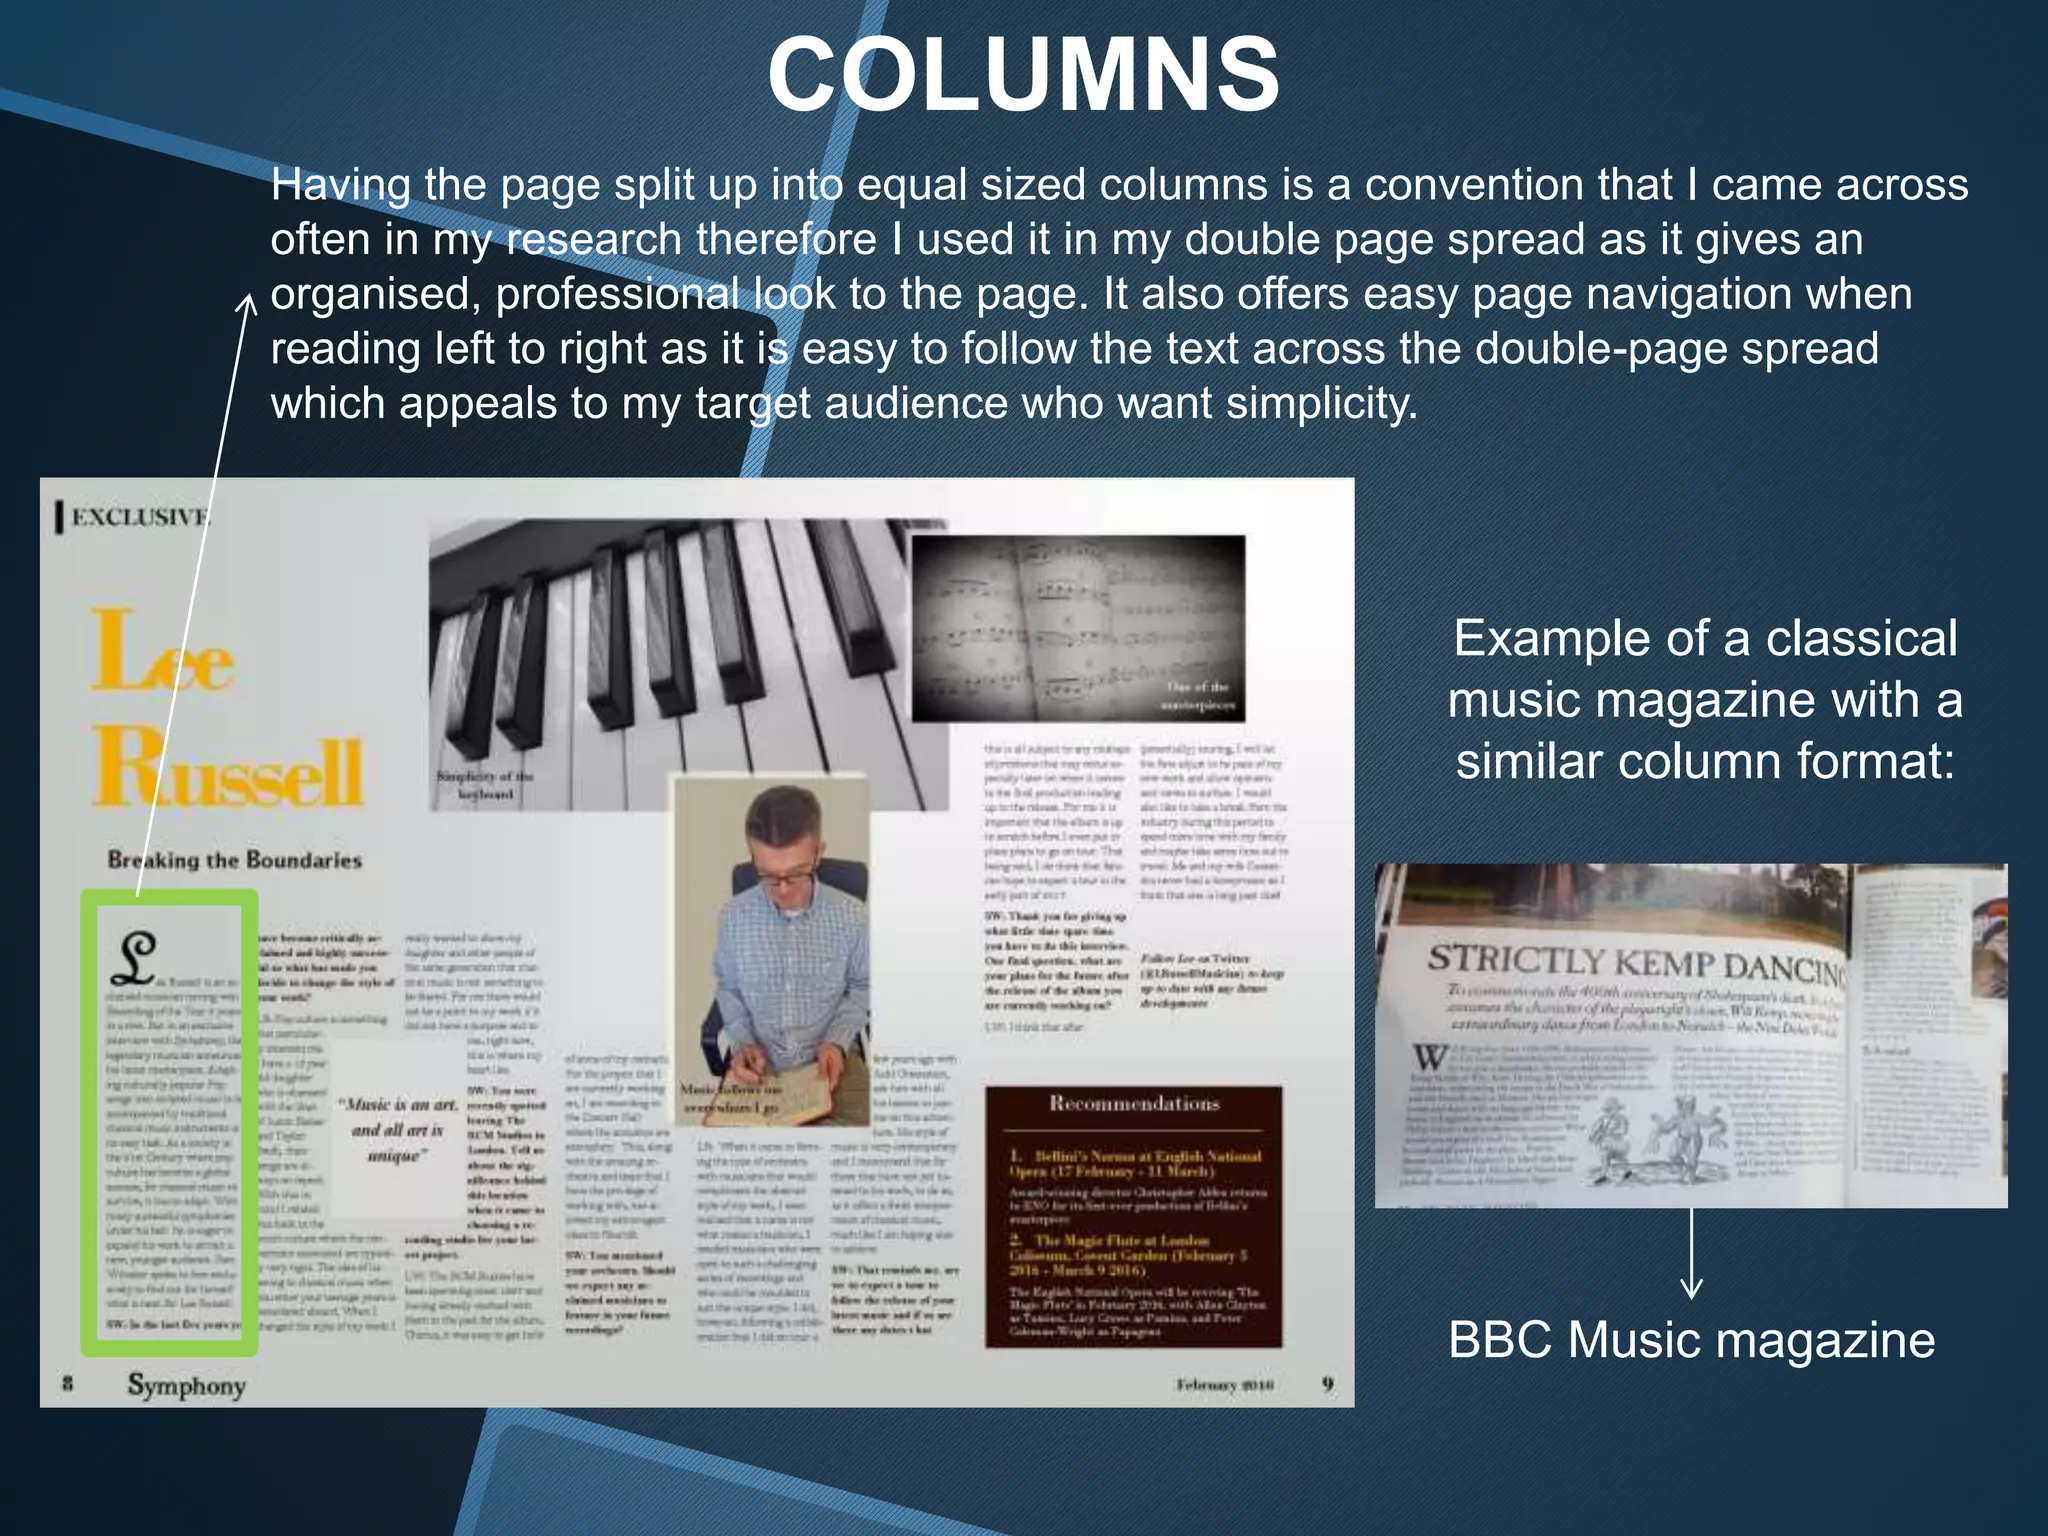Click the 'EXCLUSIVE' label on the spread
Image resolution: width=2048 pixels, height=1536 pixels.
click(x=135, y=517)
